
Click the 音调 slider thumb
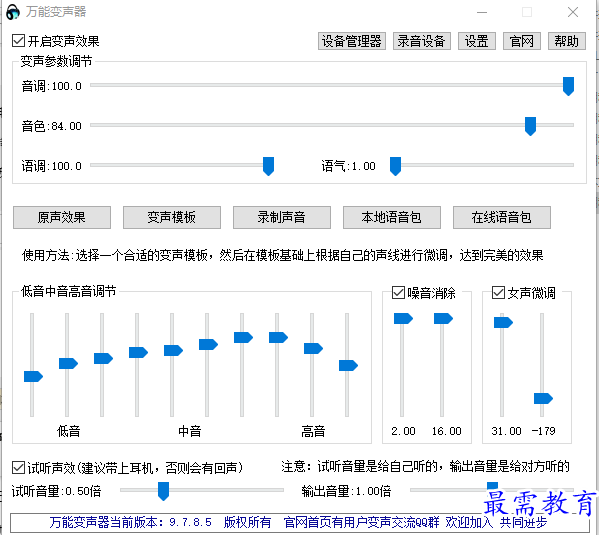568,86
